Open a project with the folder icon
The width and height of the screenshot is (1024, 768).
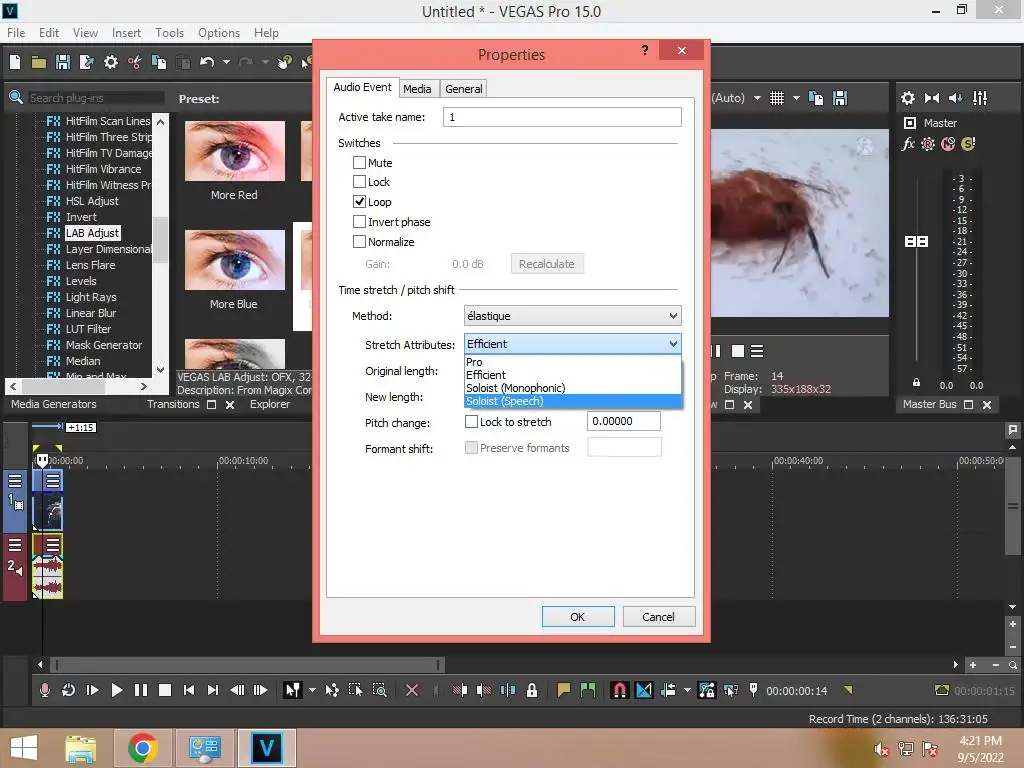tap(39, 62)
